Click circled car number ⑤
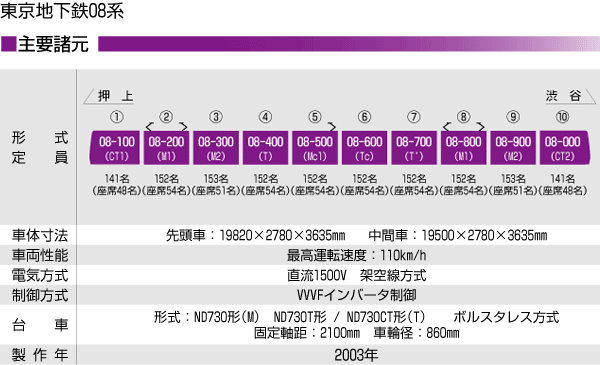 point(315,117)
